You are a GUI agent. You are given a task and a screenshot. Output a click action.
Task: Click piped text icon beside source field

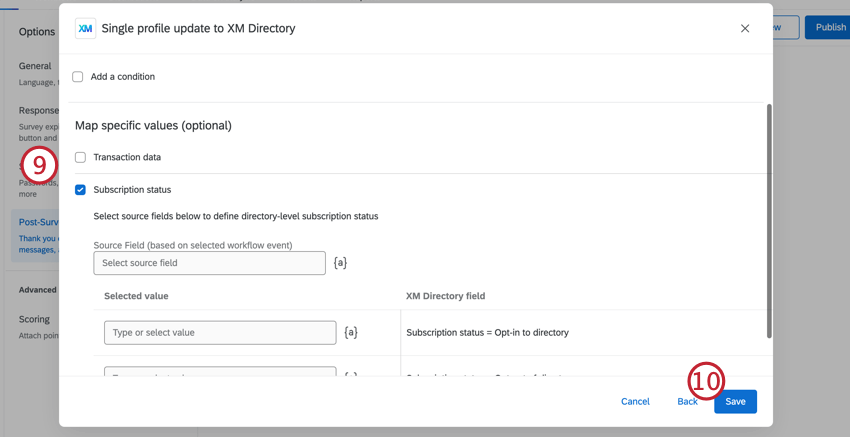tap(340, 263)
